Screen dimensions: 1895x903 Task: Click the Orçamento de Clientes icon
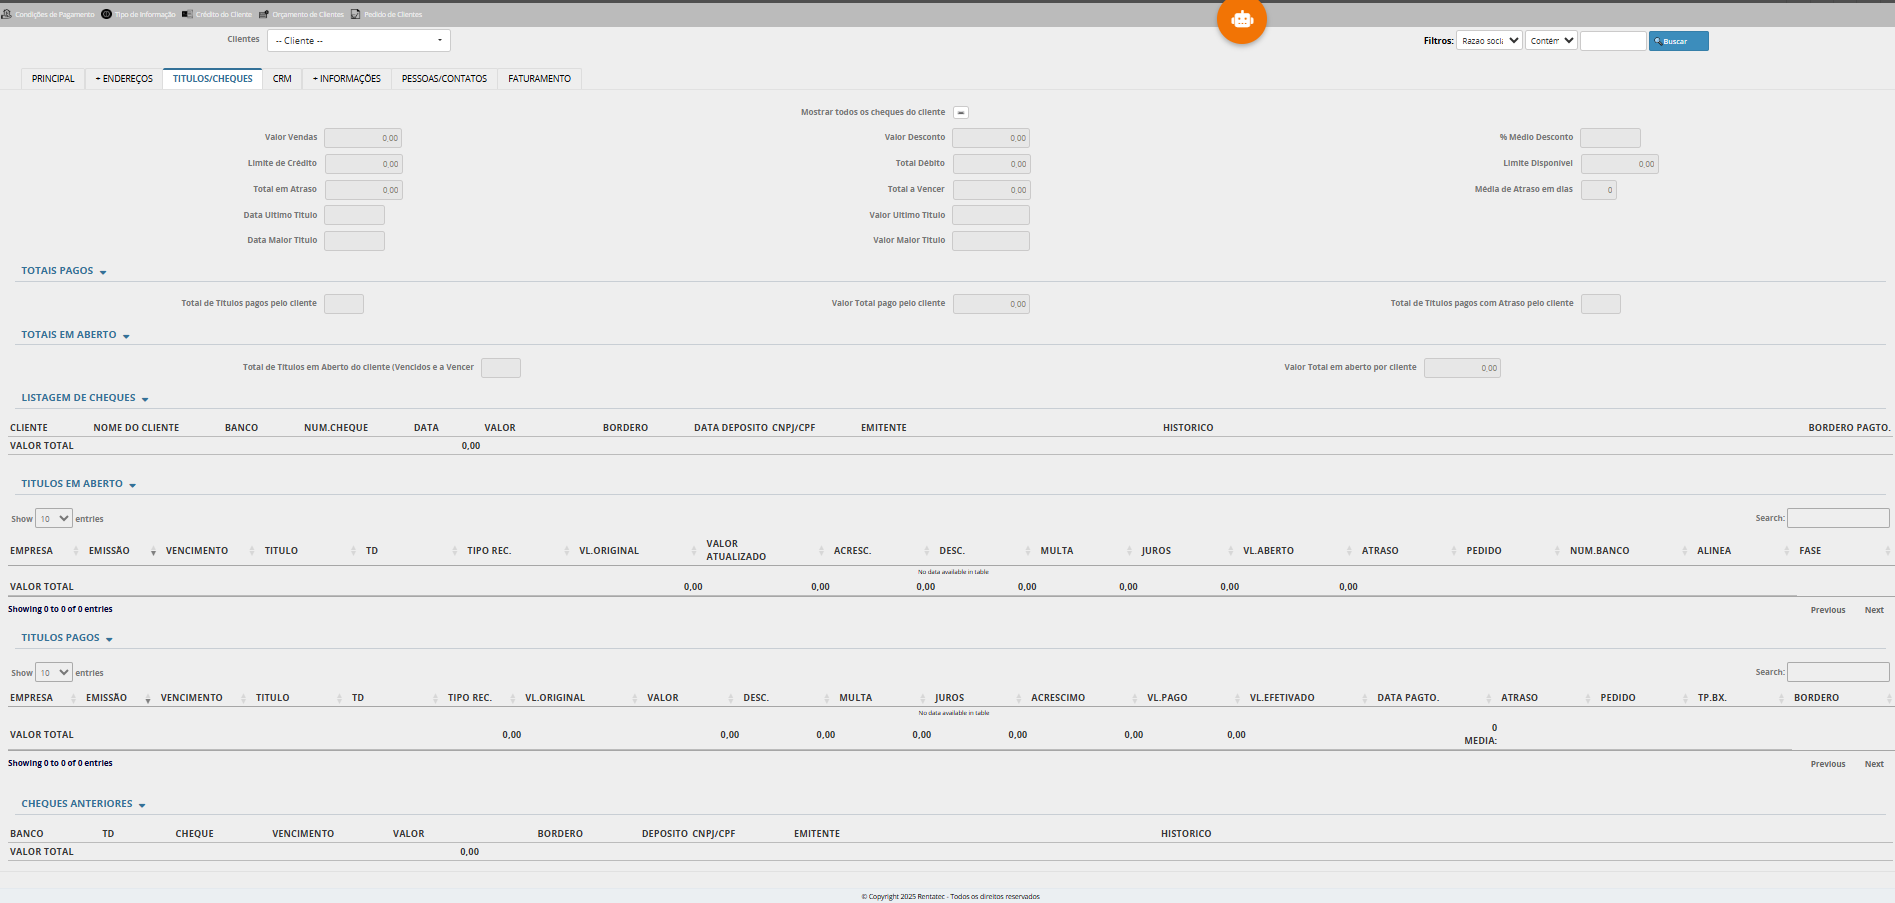click(264, 14)
